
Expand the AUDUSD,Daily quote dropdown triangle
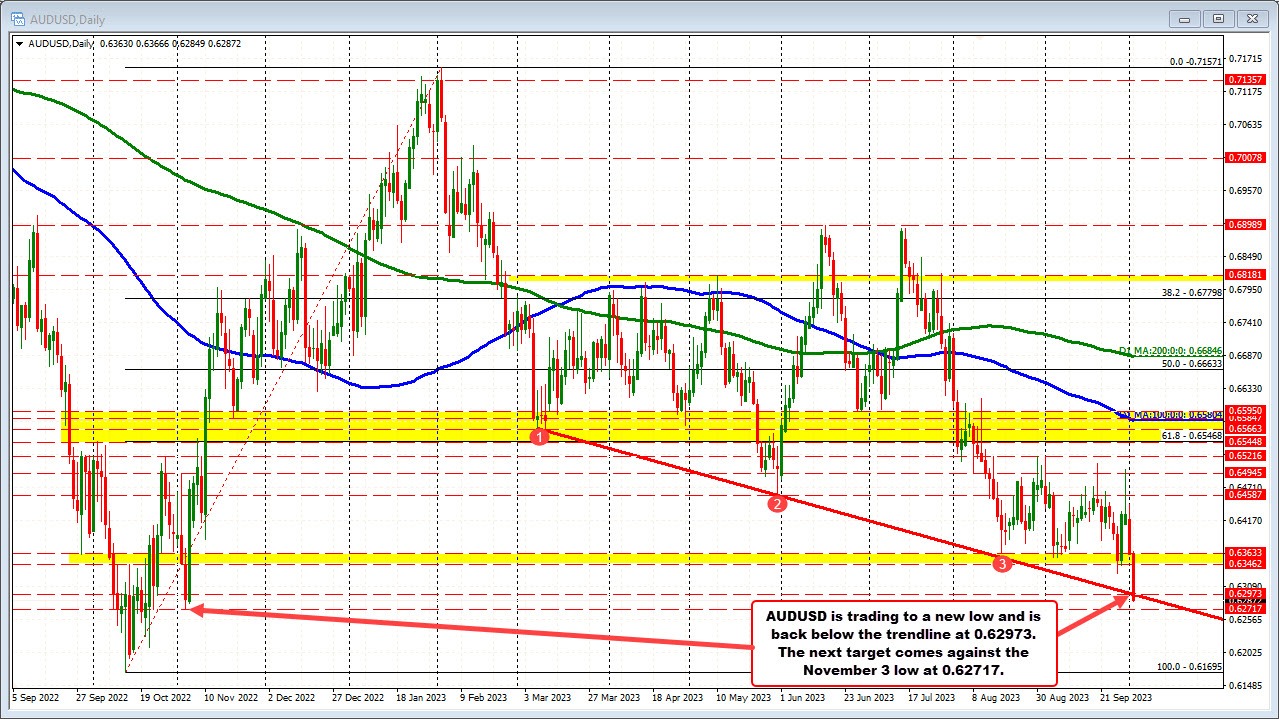(19, 43)
